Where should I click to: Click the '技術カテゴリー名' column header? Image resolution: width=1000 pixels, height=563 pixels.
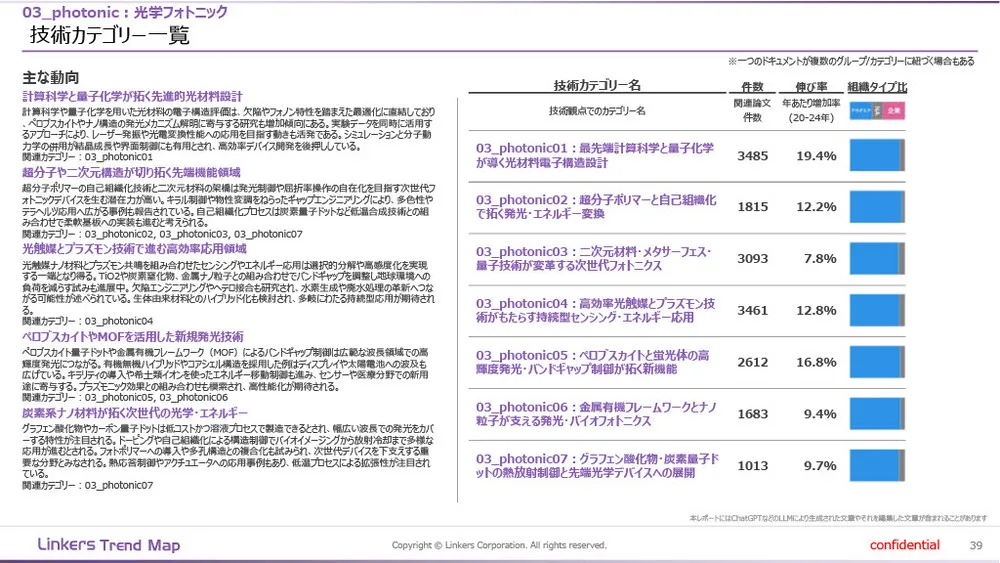pos(597,85)
